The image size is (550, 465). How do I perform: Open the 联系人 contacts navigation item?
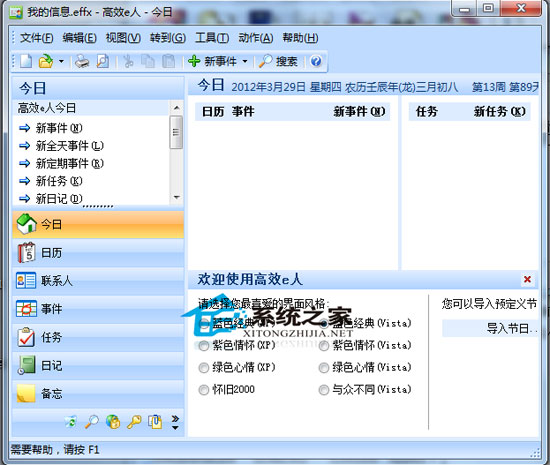98,281
